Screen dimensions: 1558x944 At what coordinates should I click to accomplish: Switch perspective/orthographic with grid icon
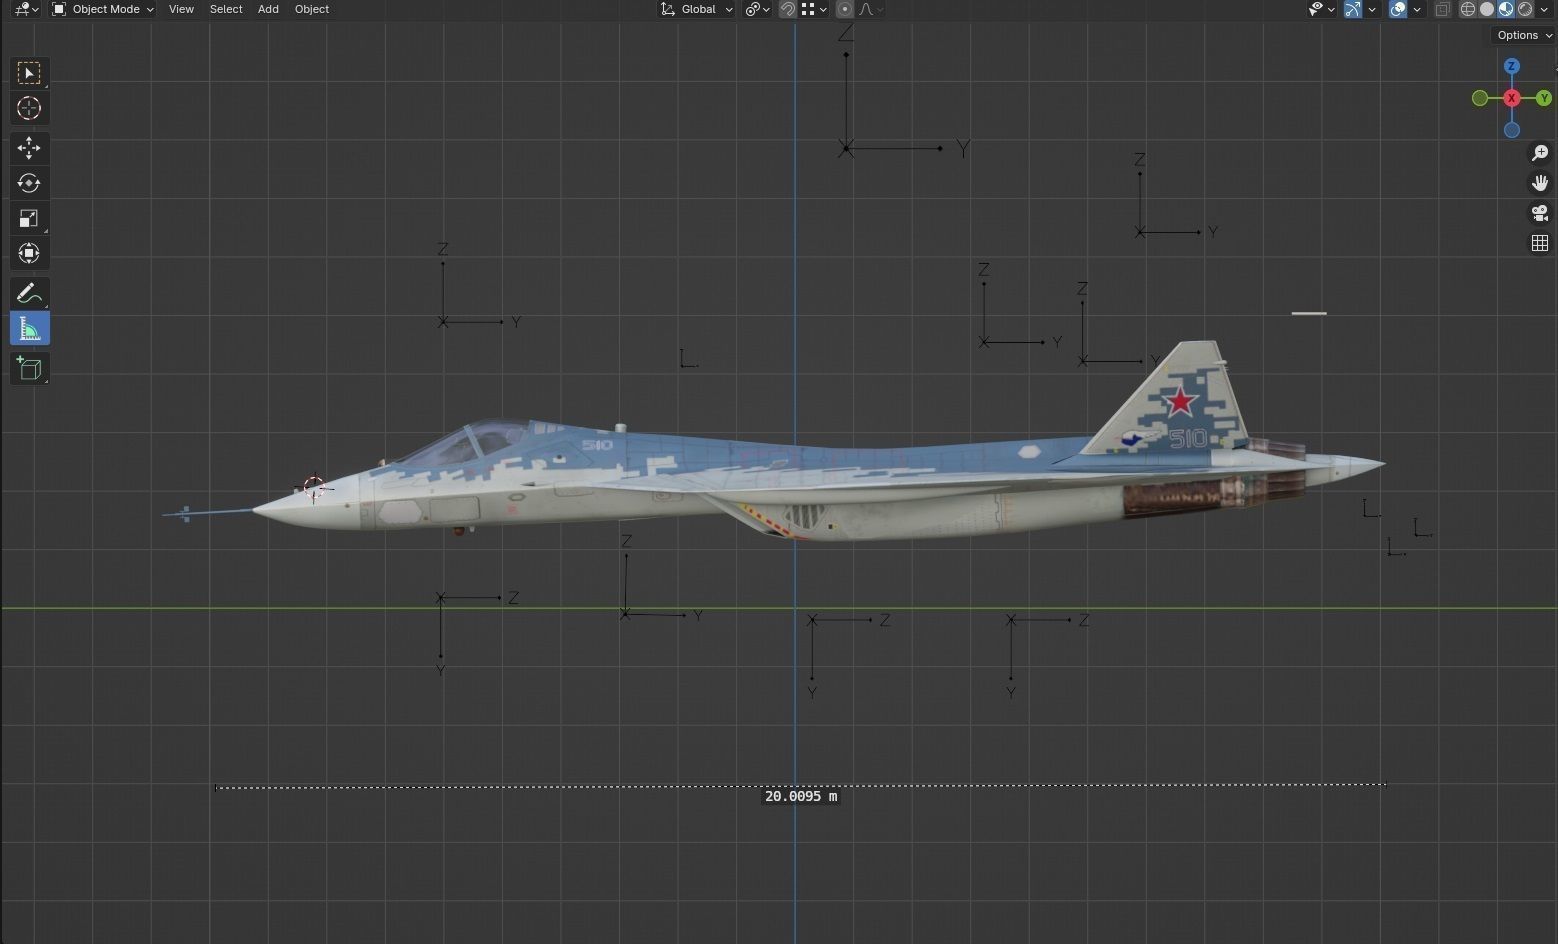tap(1540, 243)
